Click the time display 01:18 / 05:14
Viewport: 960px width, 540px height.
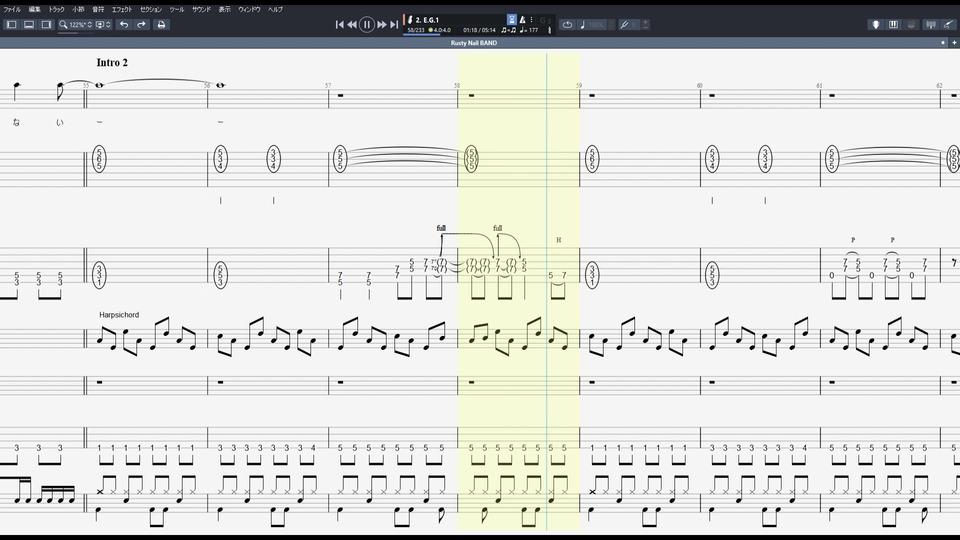click(479, 30)
